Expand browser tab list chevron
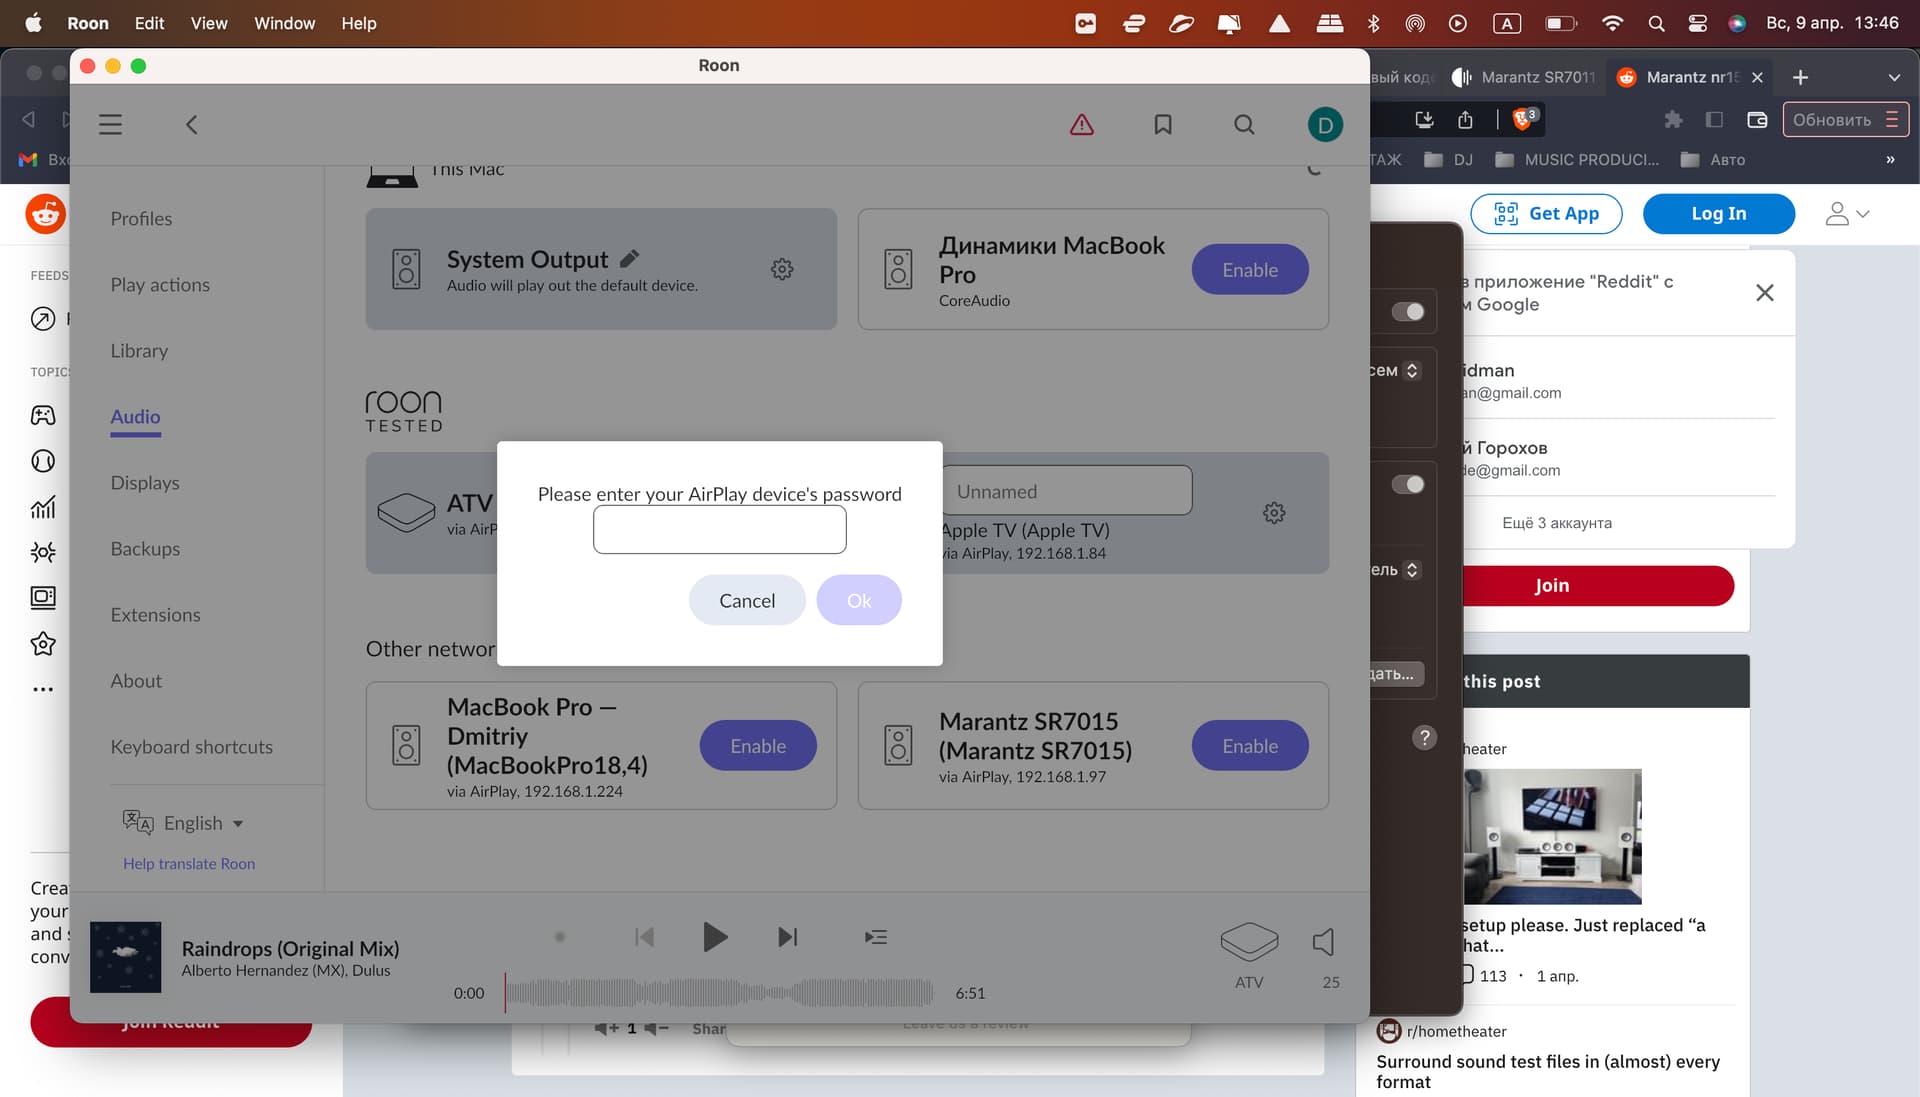Screen dimensions: 1920x1097 click(x=1893, y=77)
